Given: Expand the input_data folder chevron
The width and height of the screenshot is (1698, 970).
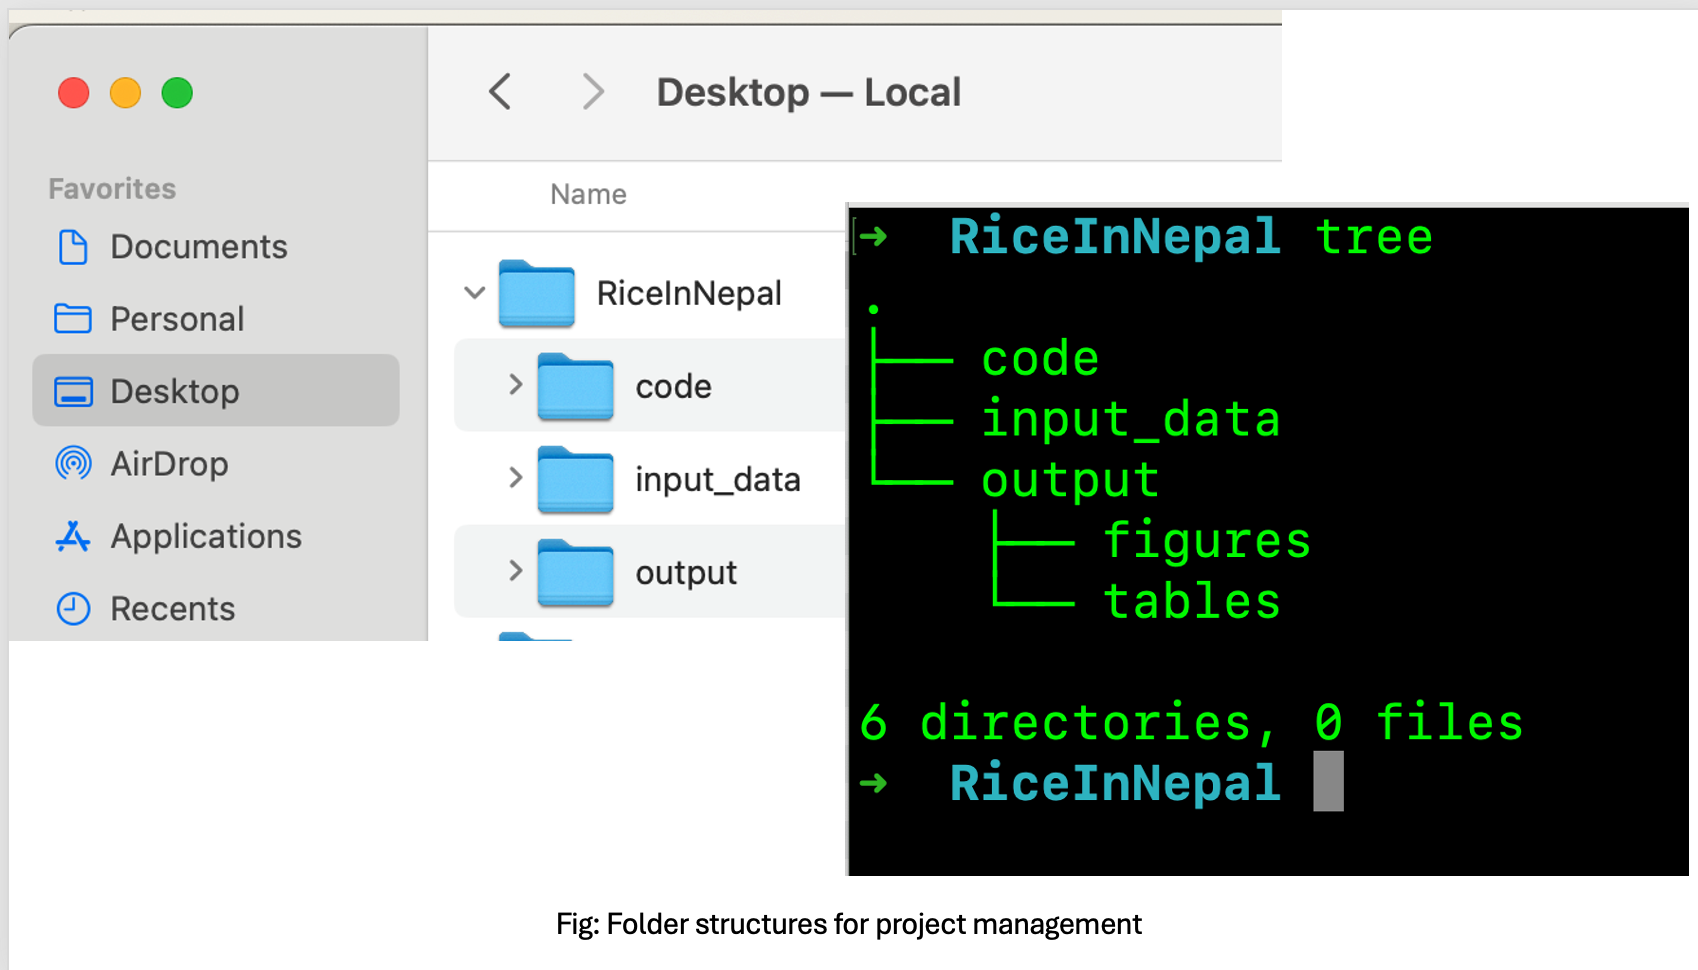Looking at the screenshot, I should click(x=515, y=478).
